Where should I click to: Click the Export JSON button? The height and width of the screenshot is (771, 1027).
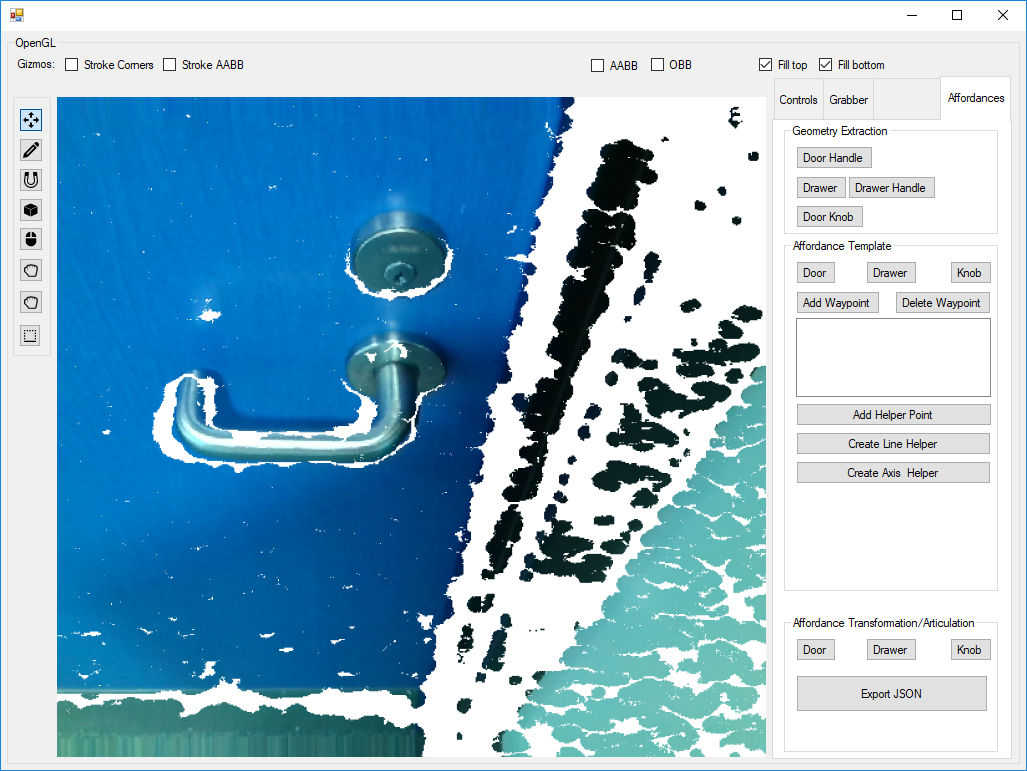[x=891, y=694]
